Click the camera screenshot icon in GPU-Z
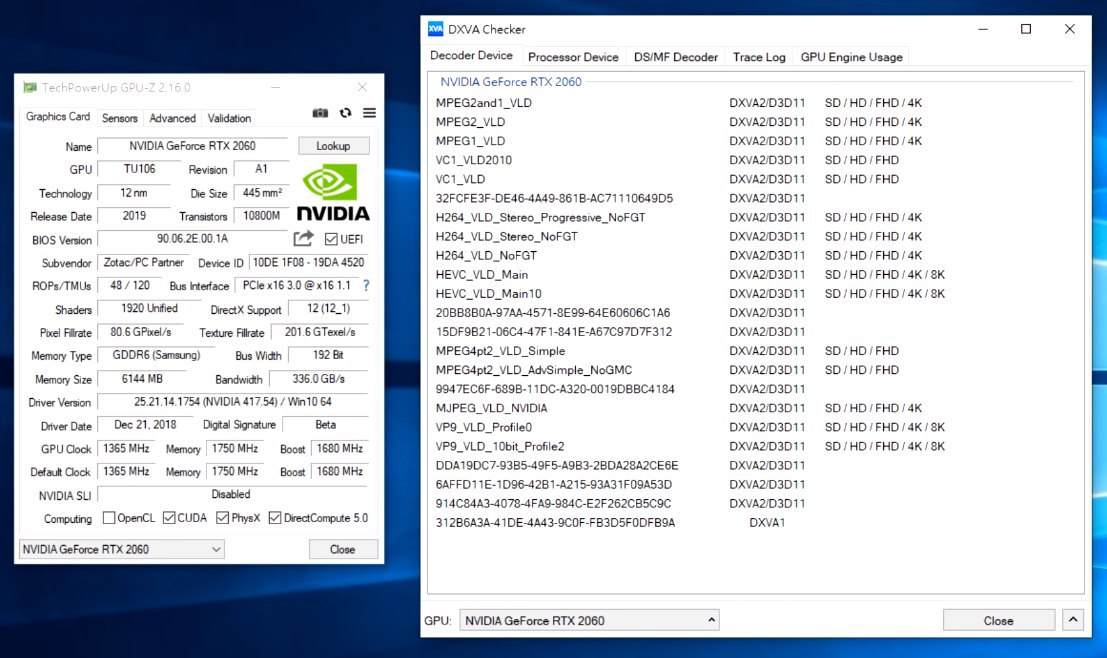This screenshot has height=658, width=1107. tap(320, 114)
